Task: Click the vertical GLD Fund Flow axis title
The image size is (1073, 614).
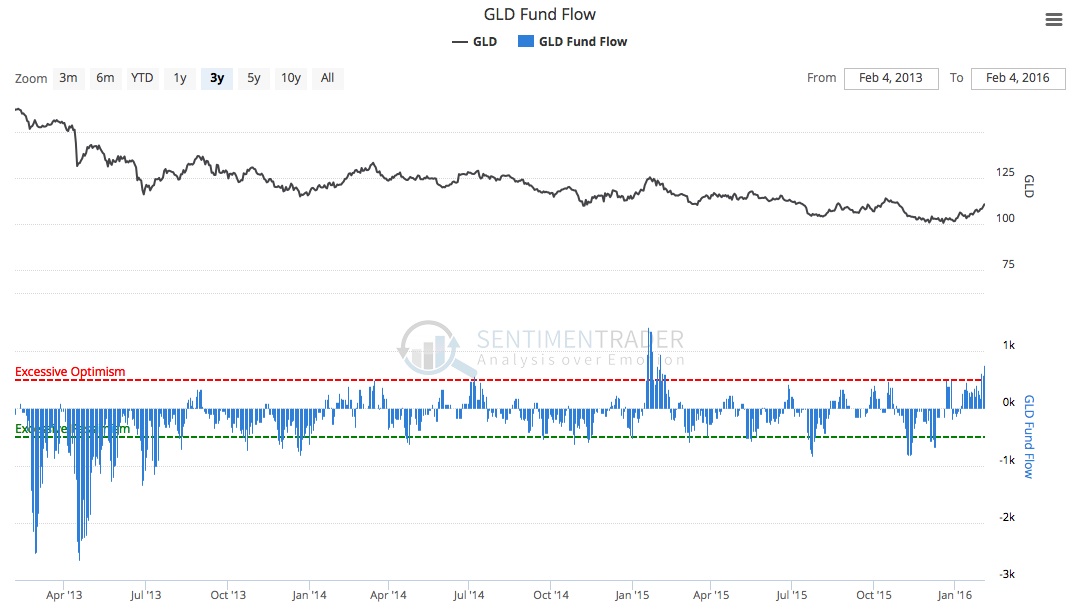Action: 1028,437
